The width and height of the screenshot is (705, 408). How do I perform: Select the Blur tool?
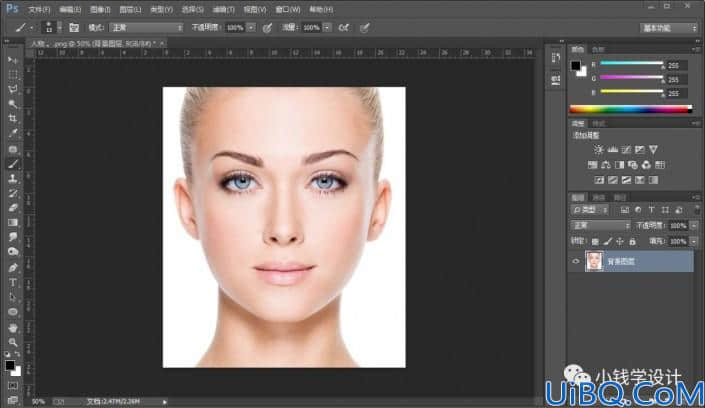(x=13, y=237)
